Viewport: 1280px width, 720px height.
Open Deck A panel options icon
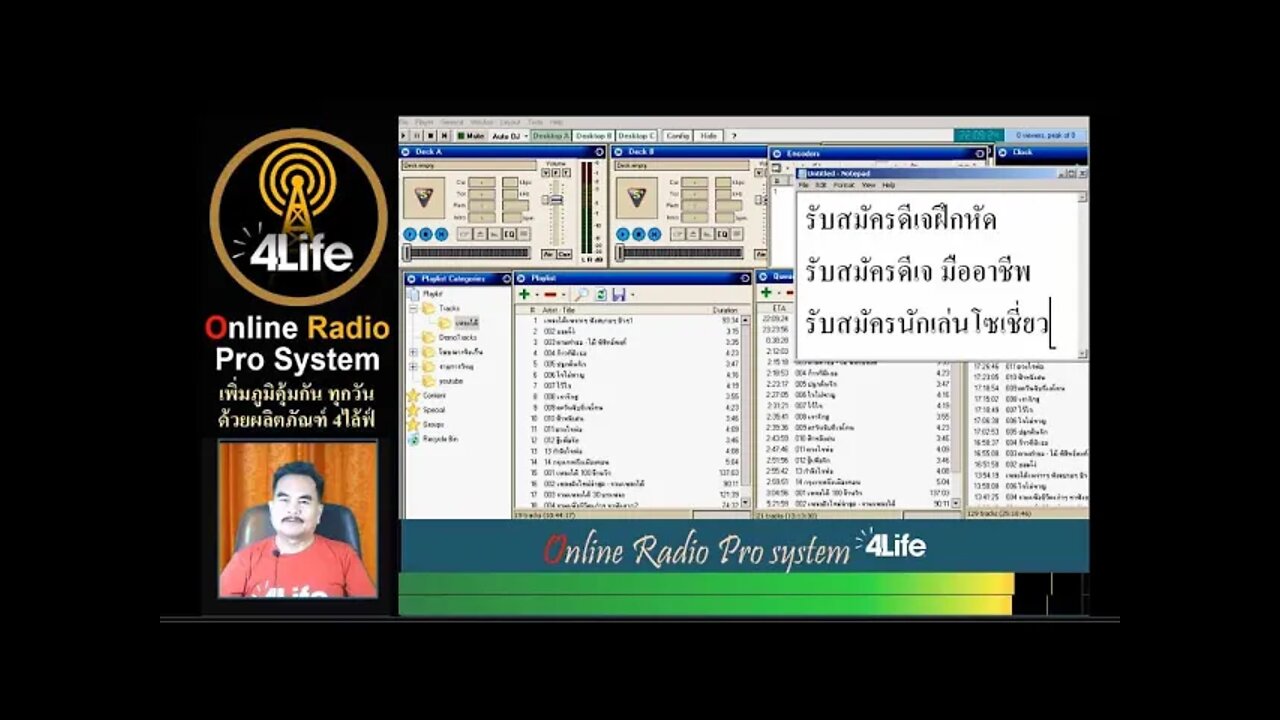pyautogui.click(x=599, y=152)
